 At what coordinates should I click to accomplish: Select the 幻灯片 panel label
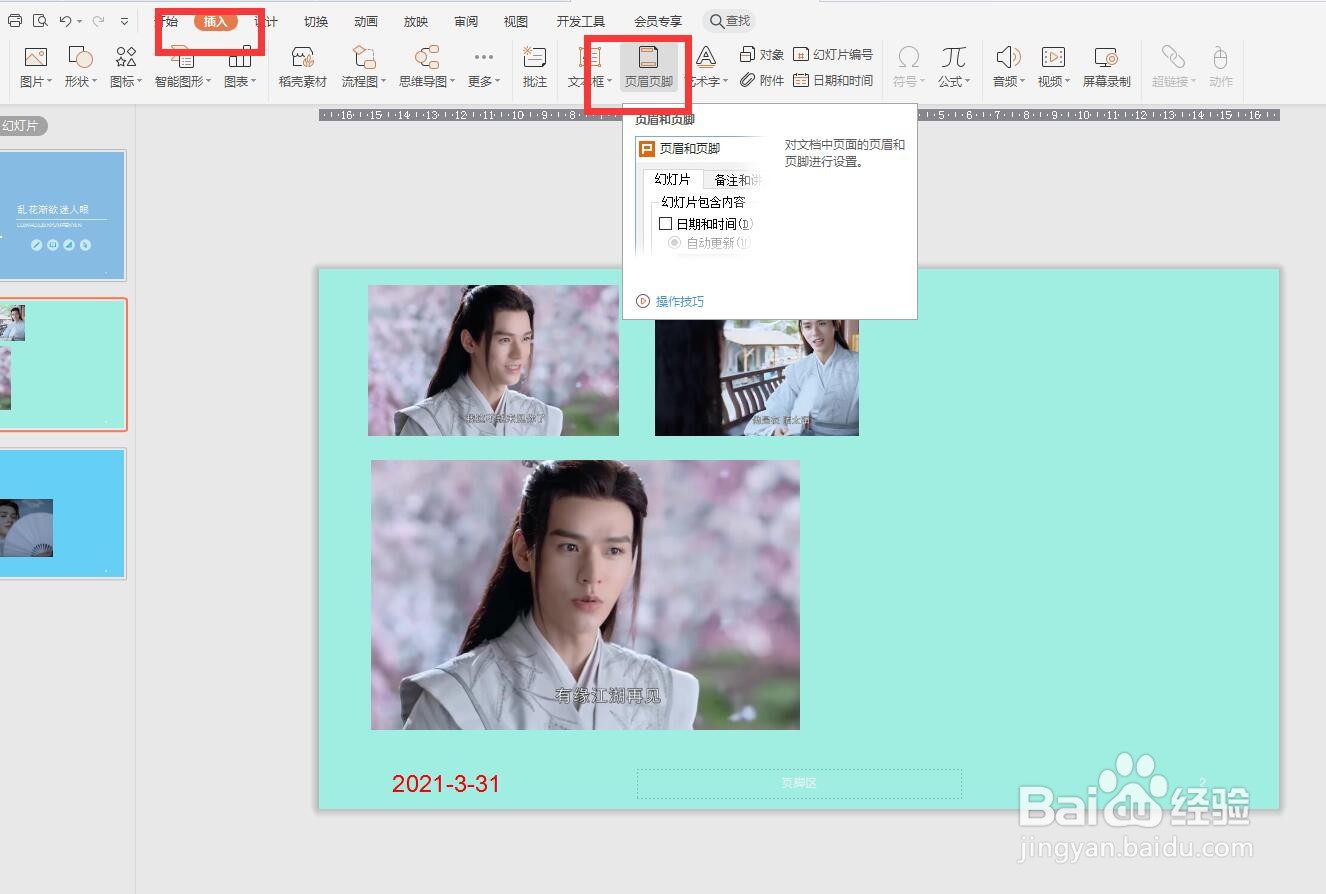click(x=21, y=126)
